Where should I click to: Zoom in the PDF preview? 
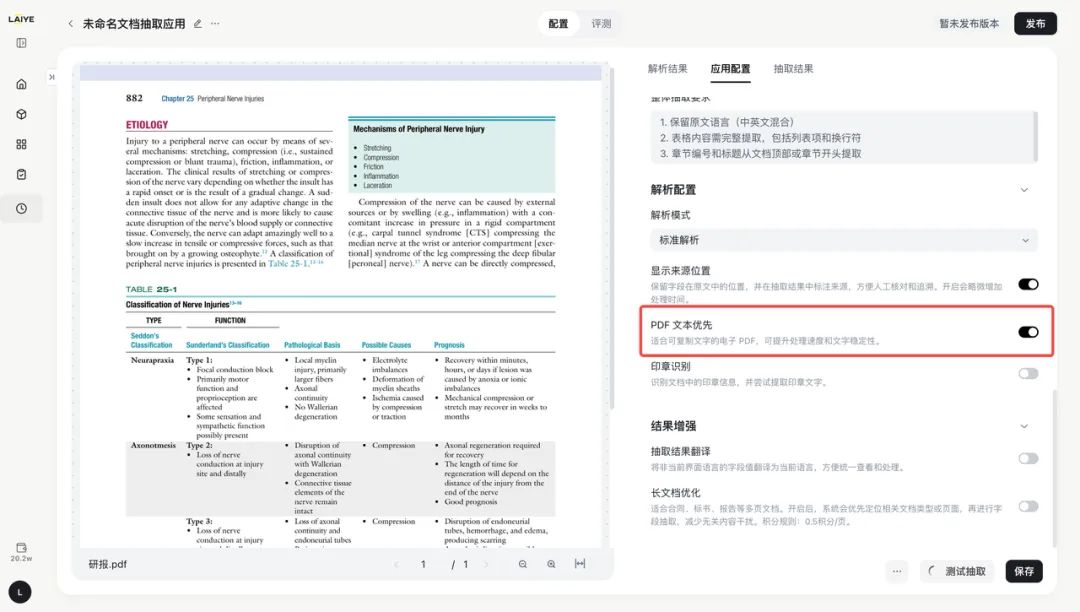click(551, 564)
